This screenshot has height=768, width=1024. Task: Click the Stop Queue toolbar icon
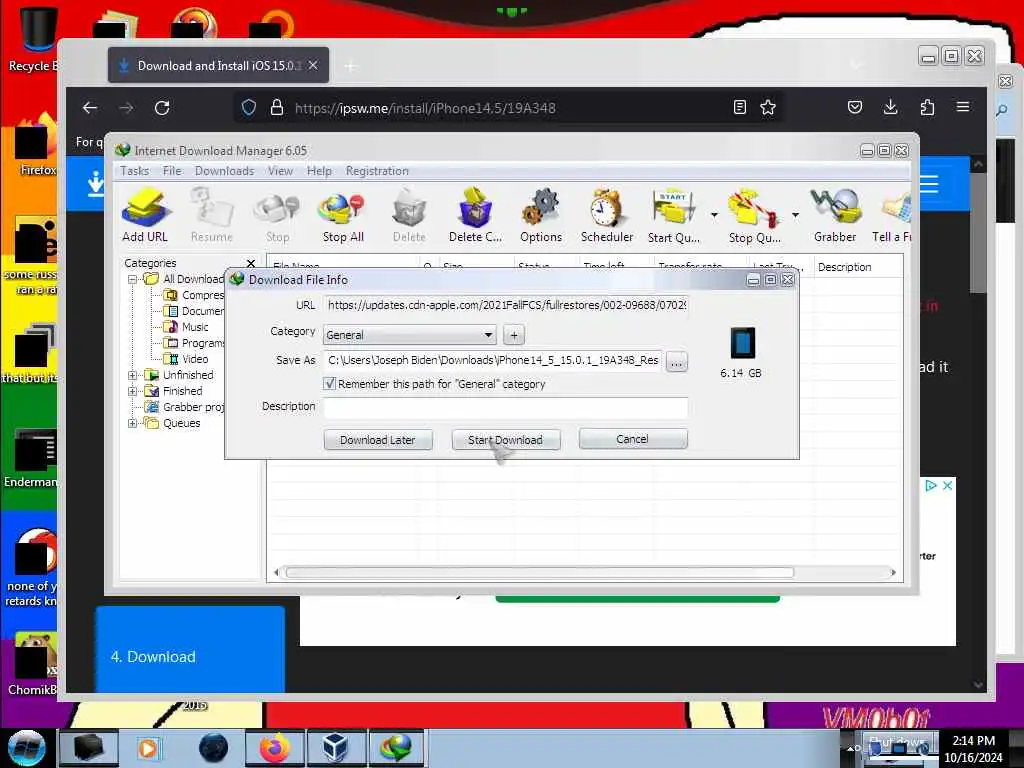click(x=754, y=216)
